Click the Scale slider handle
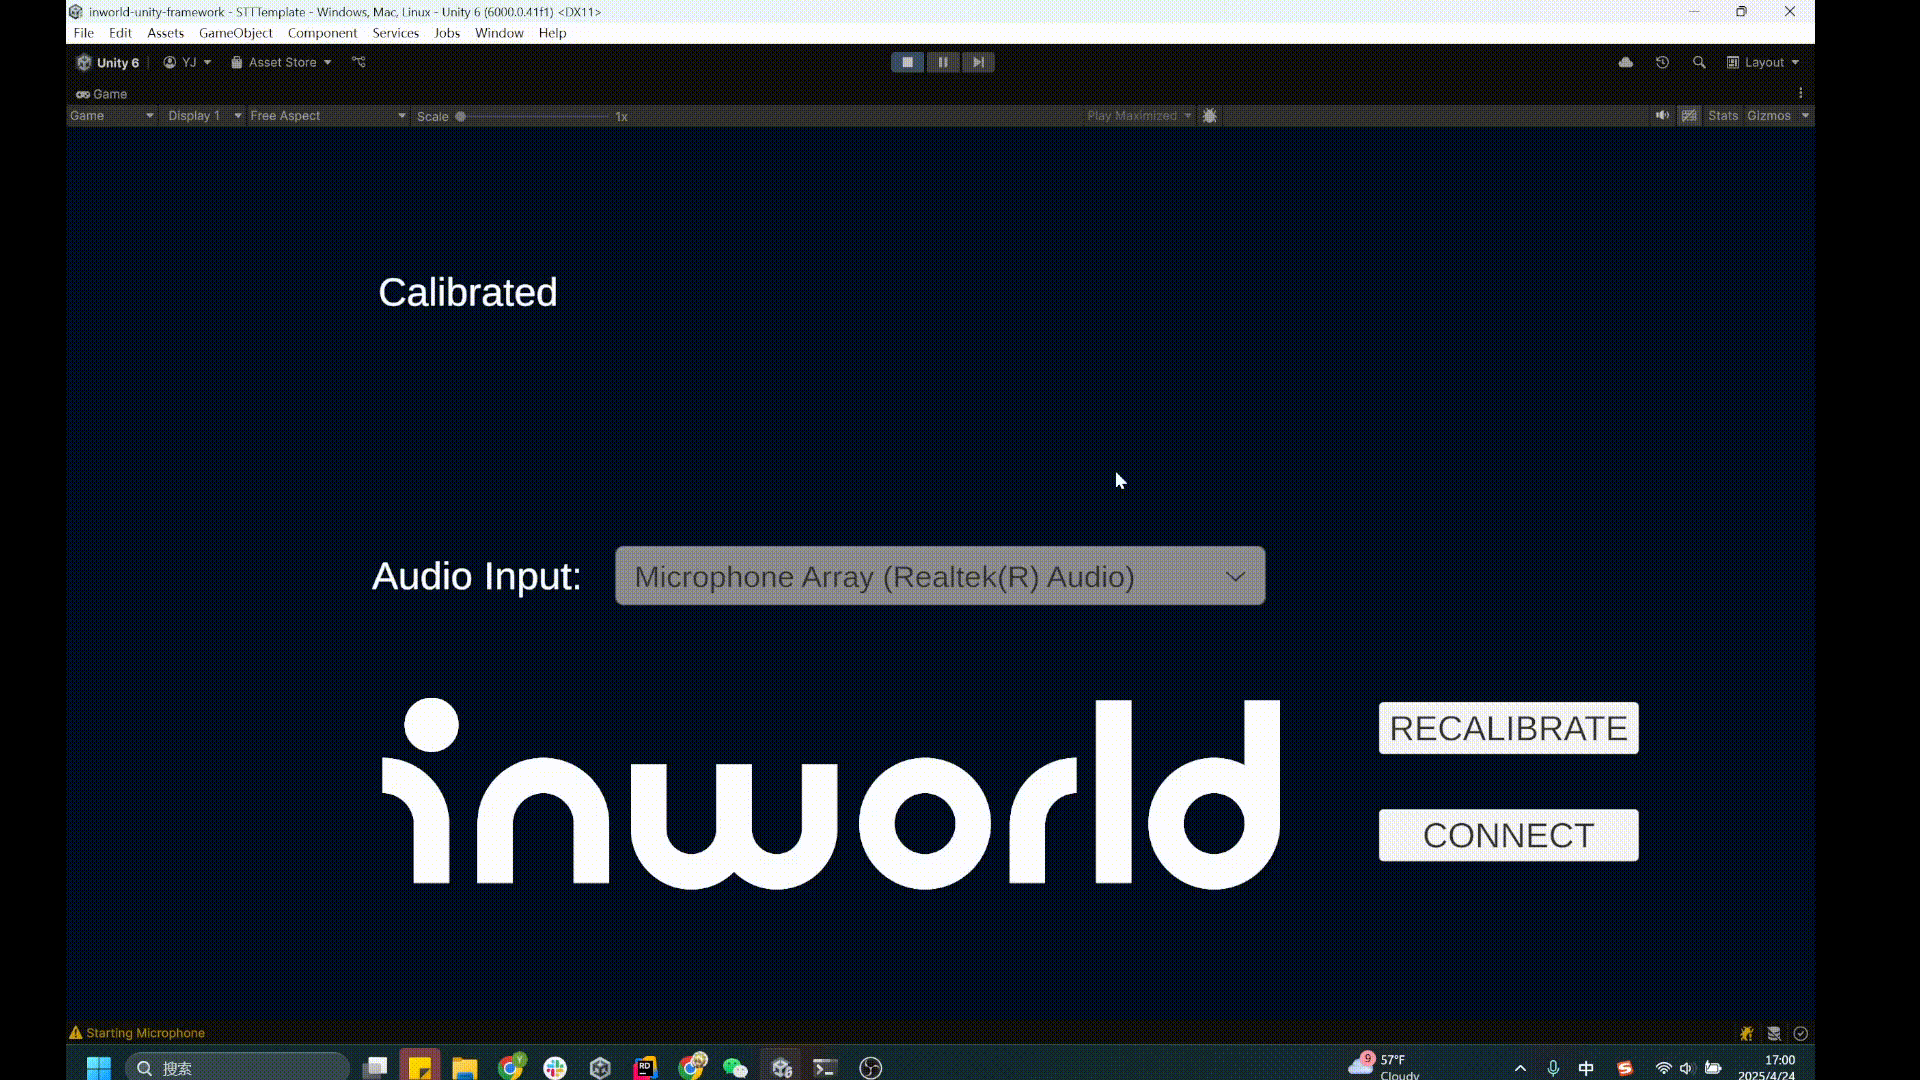 [x=461, y=116]
